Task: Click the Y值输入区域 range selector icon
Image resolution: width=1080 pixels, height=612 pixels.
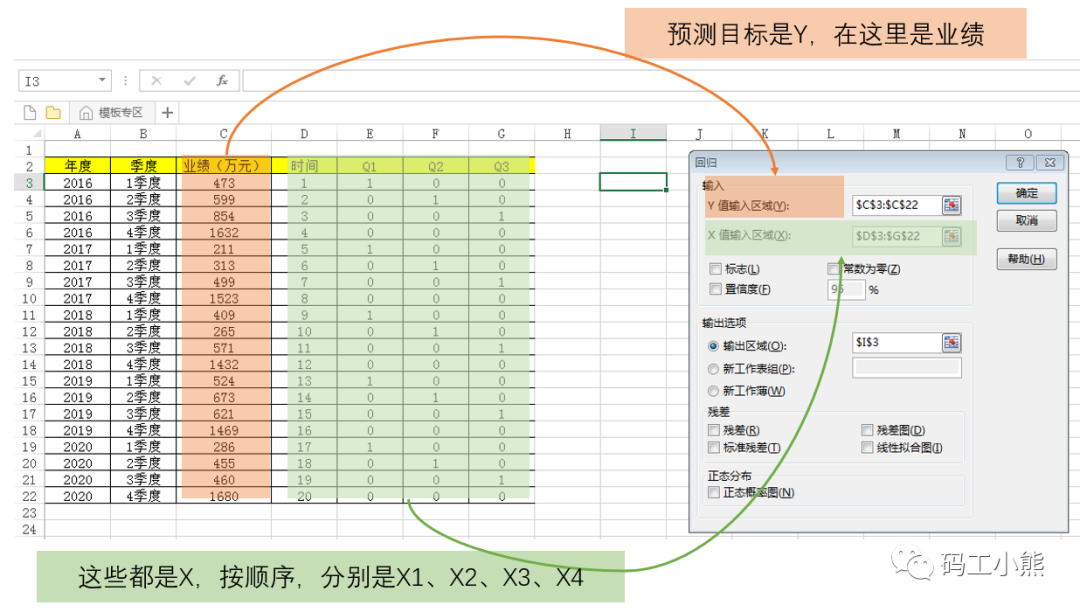Action: tap(952, 204)
